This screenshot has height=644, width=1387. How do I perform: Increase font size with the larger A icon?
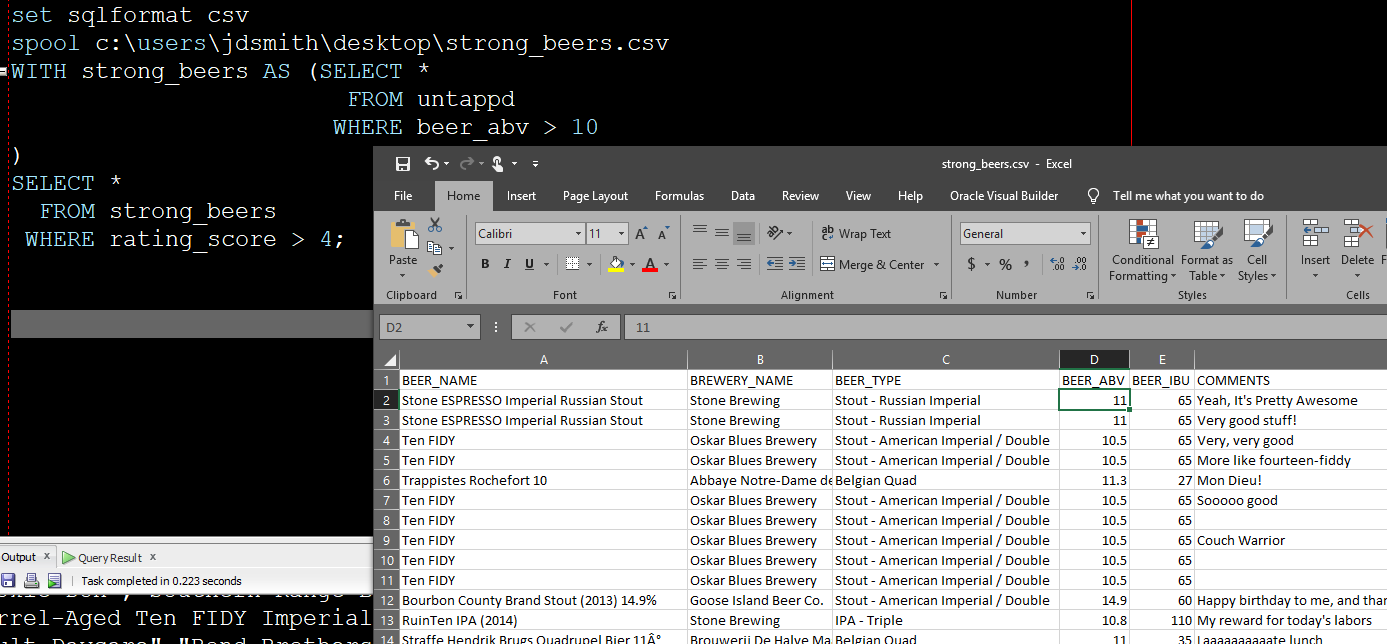coord(642,234)
